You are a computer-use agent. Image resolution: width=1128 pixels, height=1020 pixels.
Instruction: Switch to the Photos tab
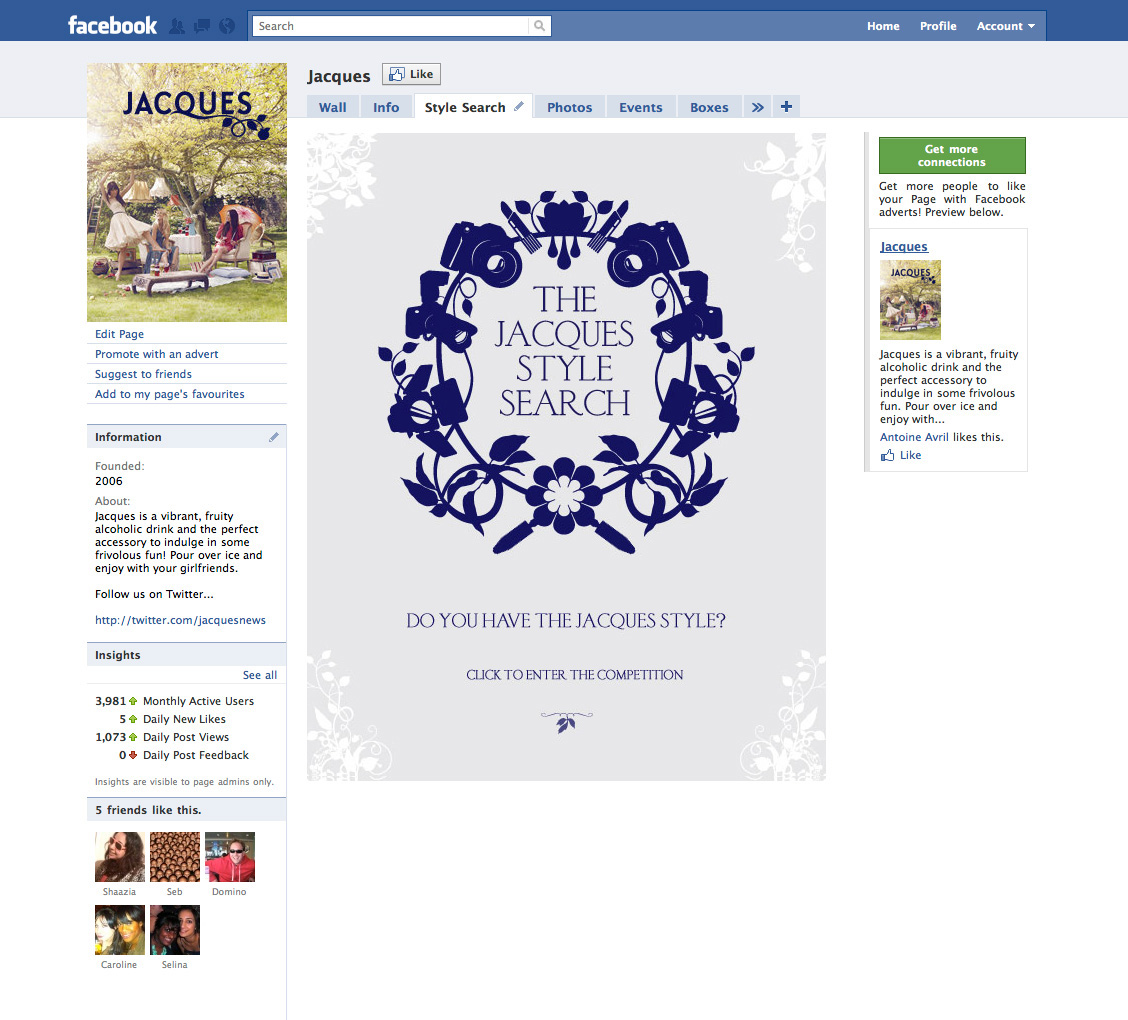coord(569,107)
